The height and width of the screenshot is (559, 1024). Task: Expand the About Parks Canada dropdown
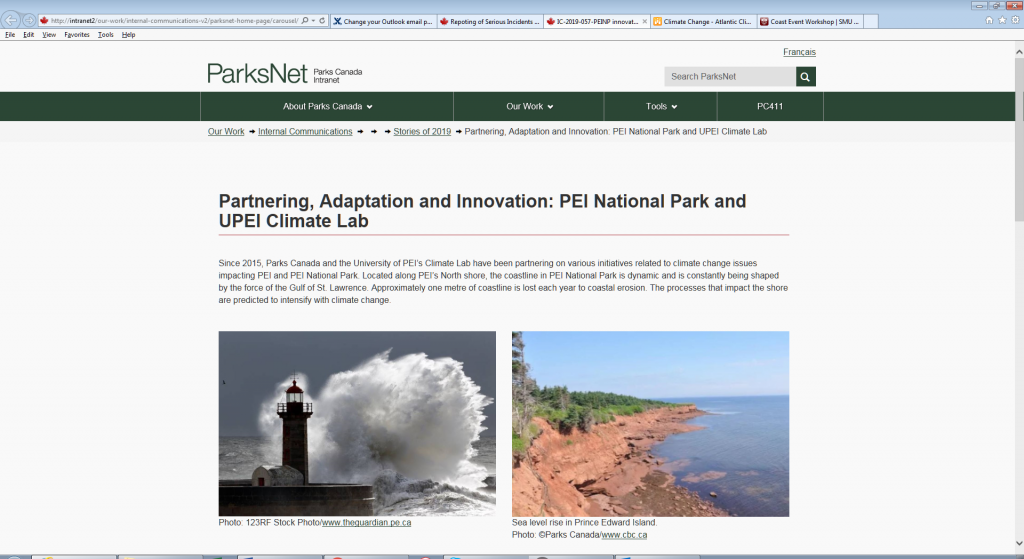[x=327, y=106]
